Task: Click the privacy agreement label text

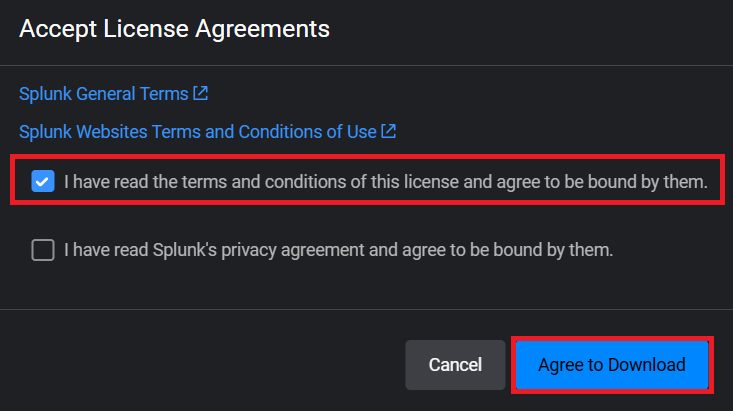Action: 338,250
